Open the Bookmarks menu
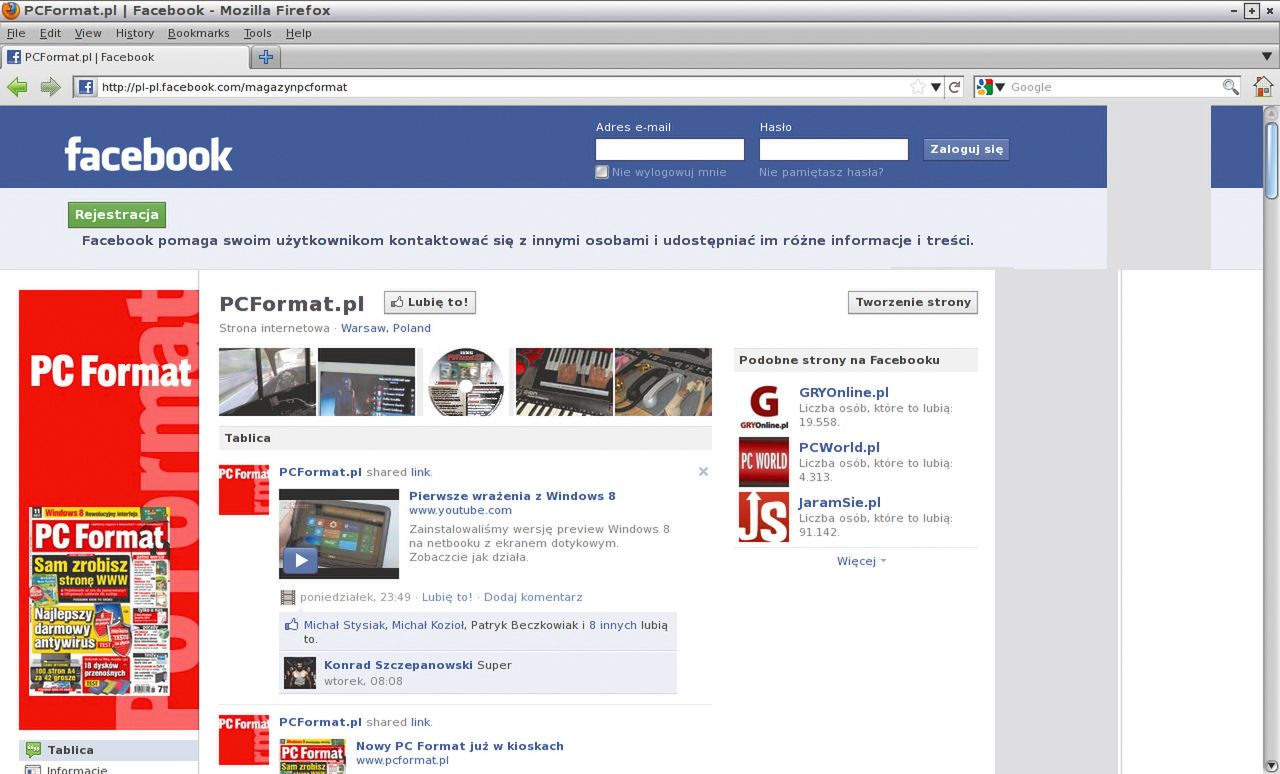 click(198, 33)
